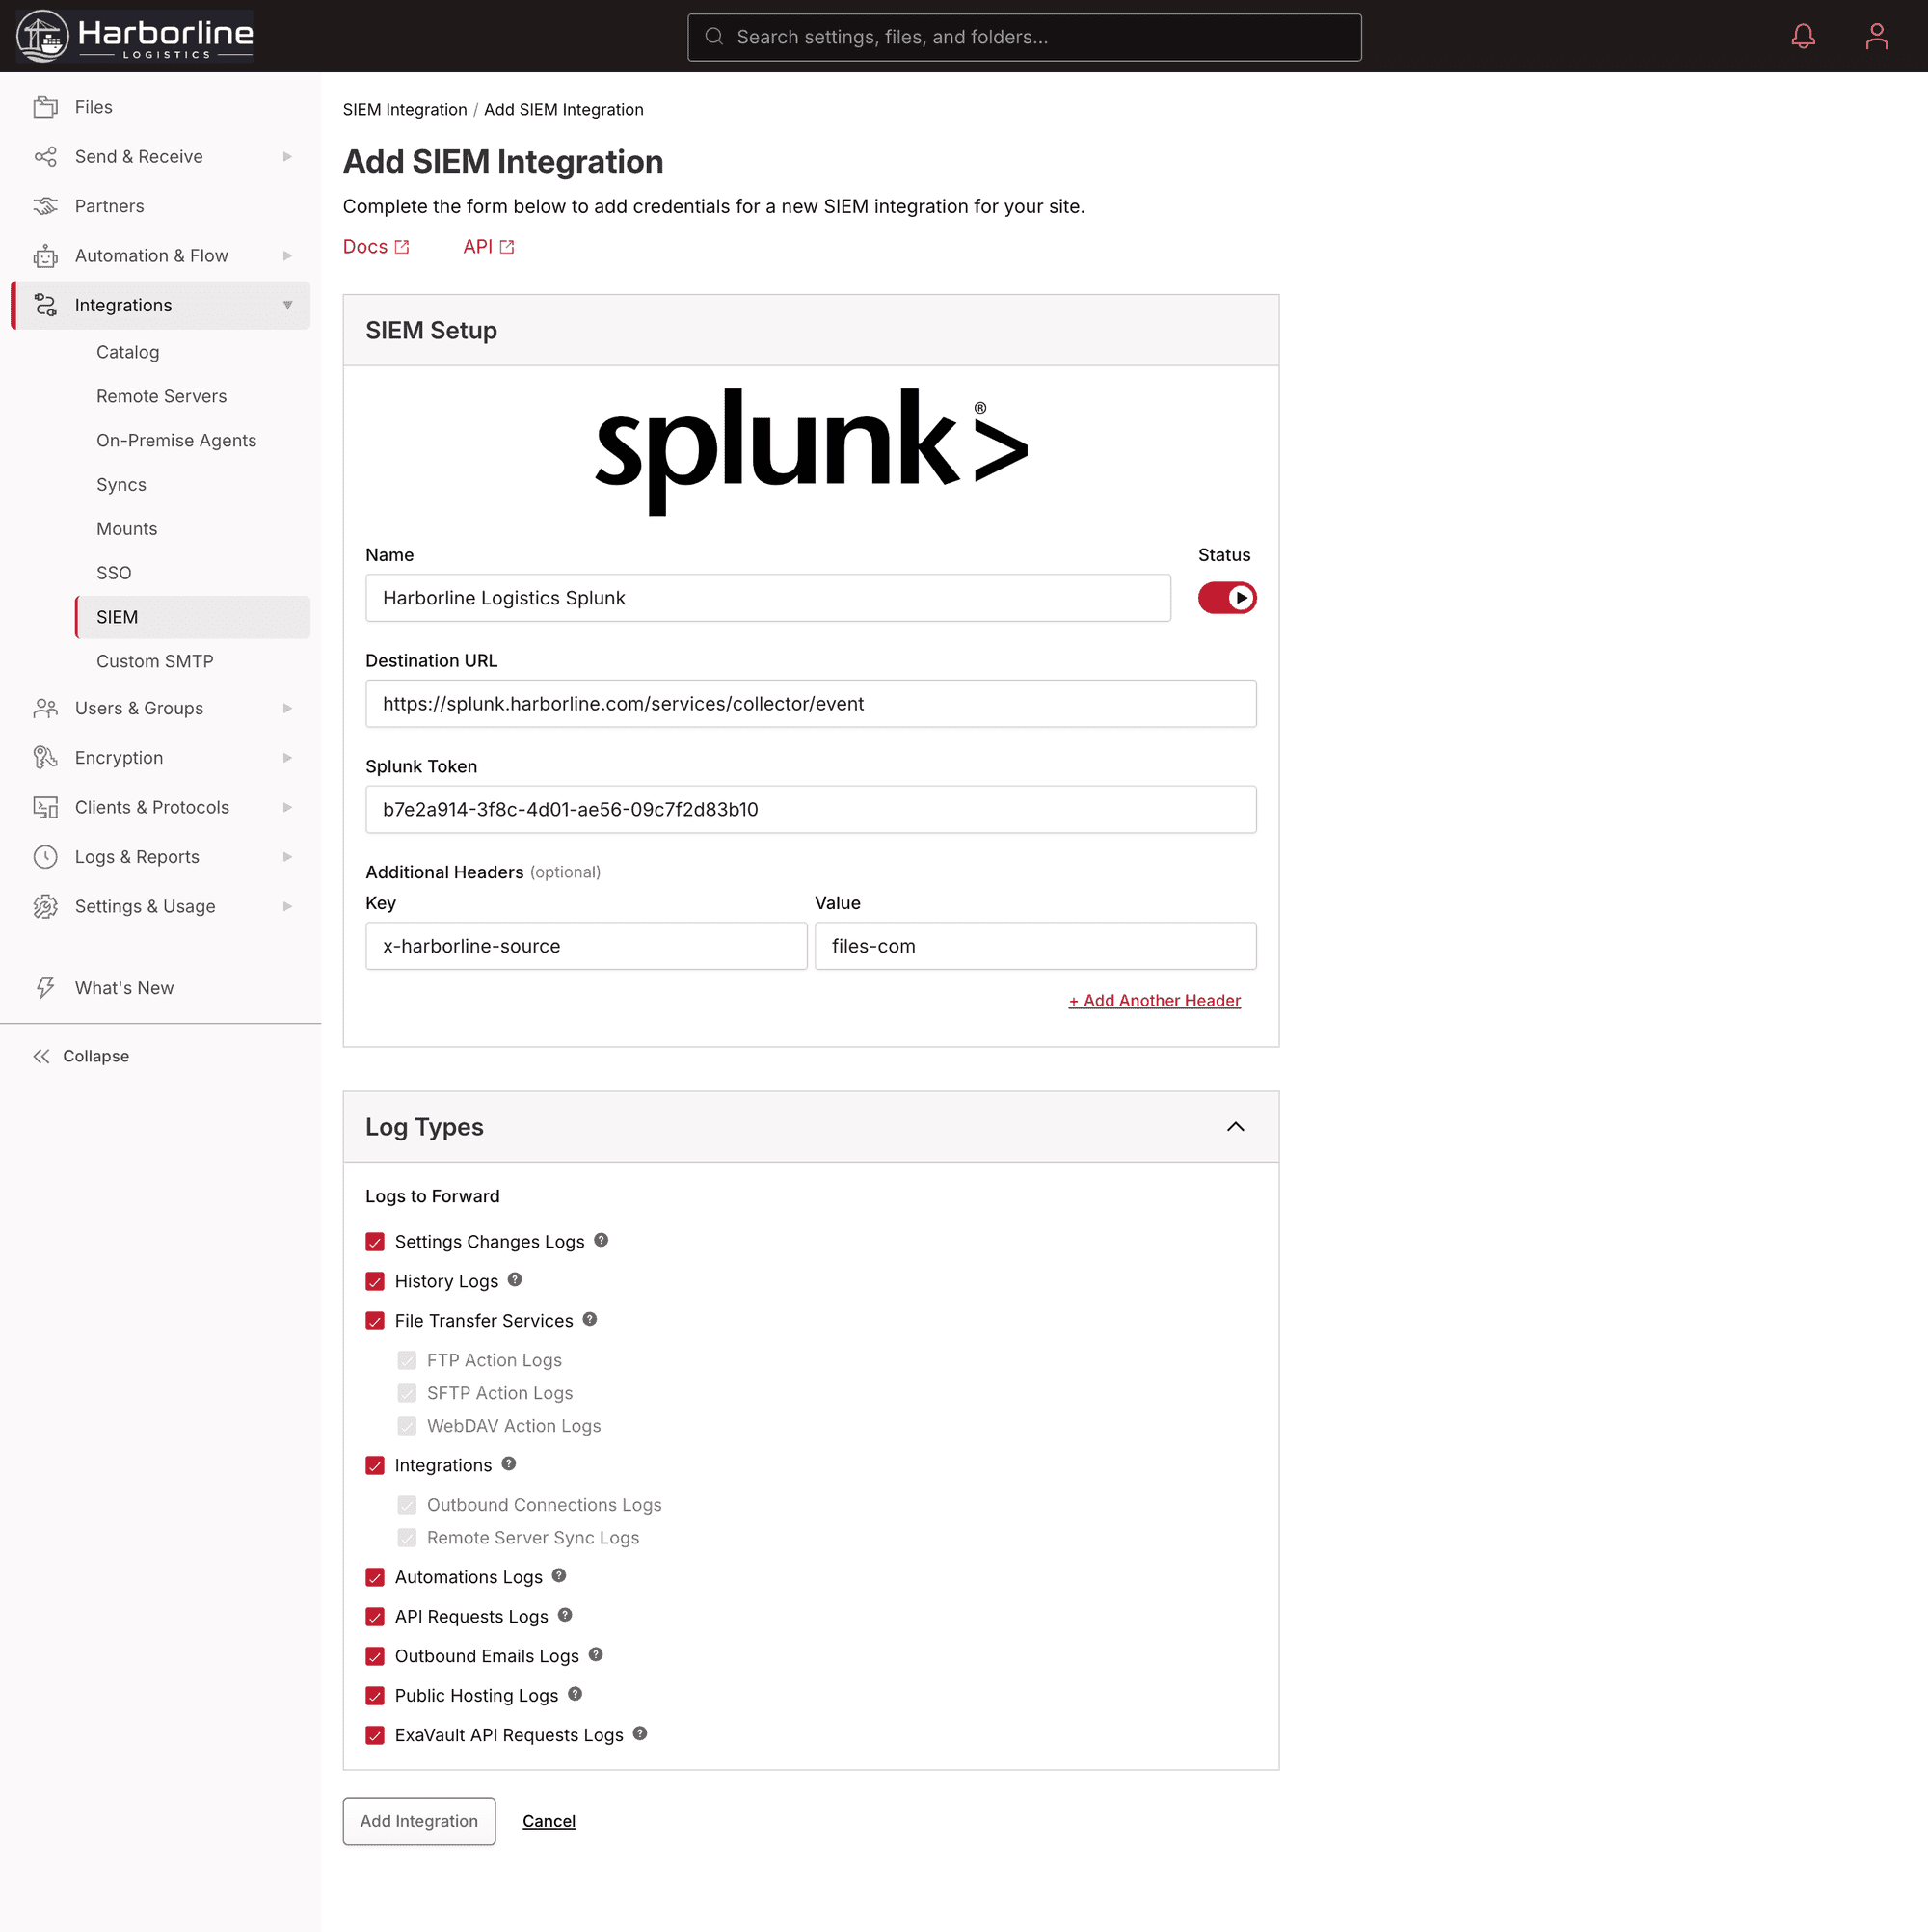1928x1932 pixels.
Task: Click the Settings & Usage gear icon
Action: [x=45, y=906]
